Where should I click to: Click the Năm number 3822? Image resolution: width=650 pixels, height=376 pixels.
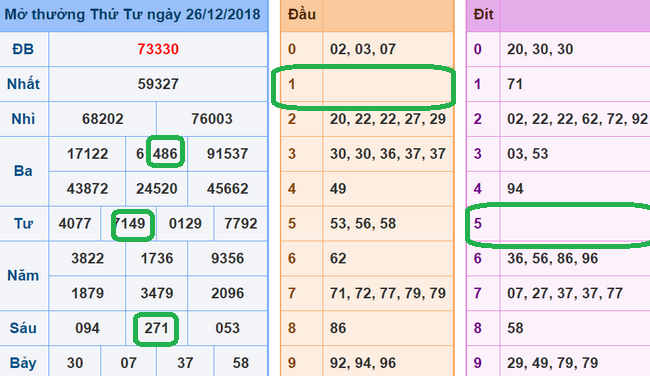(87, 258)
